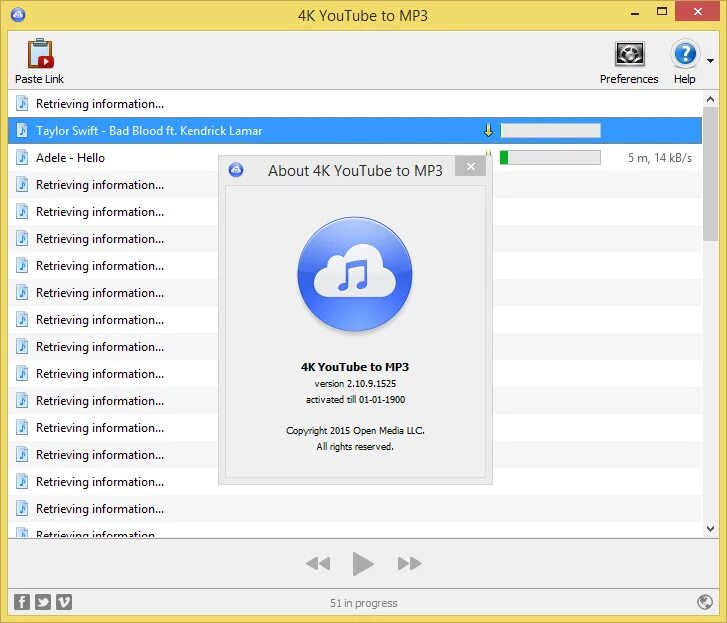Screen dimensions: 727x623
Task: Click the music file icon on Taylor Swift row
Action: point(22,131)
